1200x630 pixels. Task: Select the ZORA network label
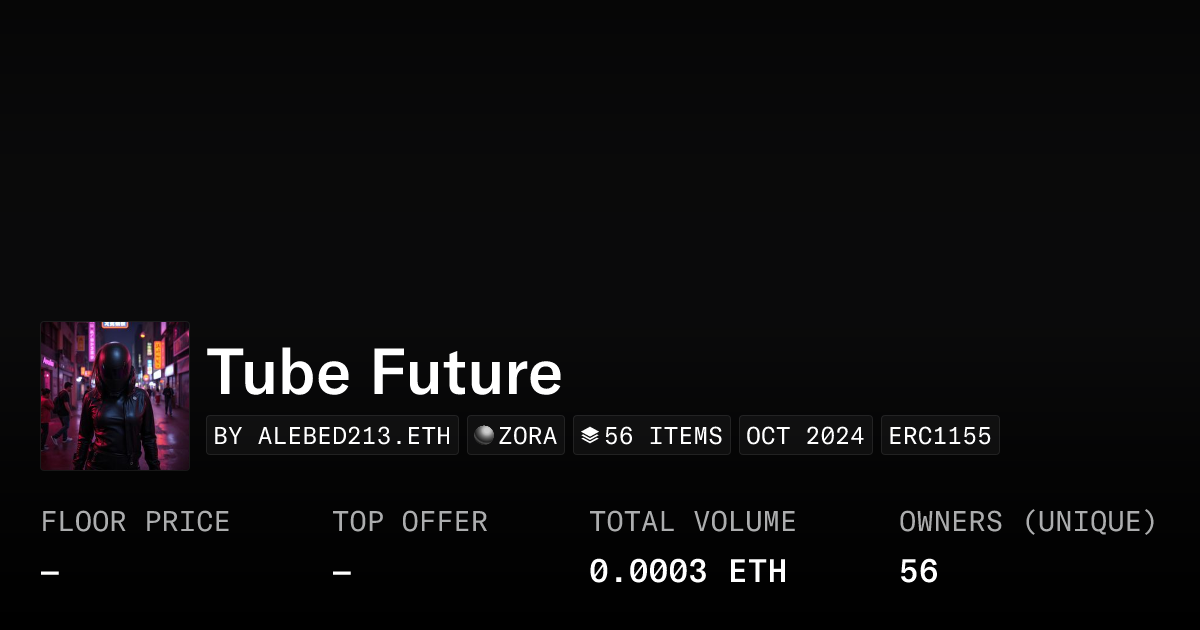click(527, 435)
